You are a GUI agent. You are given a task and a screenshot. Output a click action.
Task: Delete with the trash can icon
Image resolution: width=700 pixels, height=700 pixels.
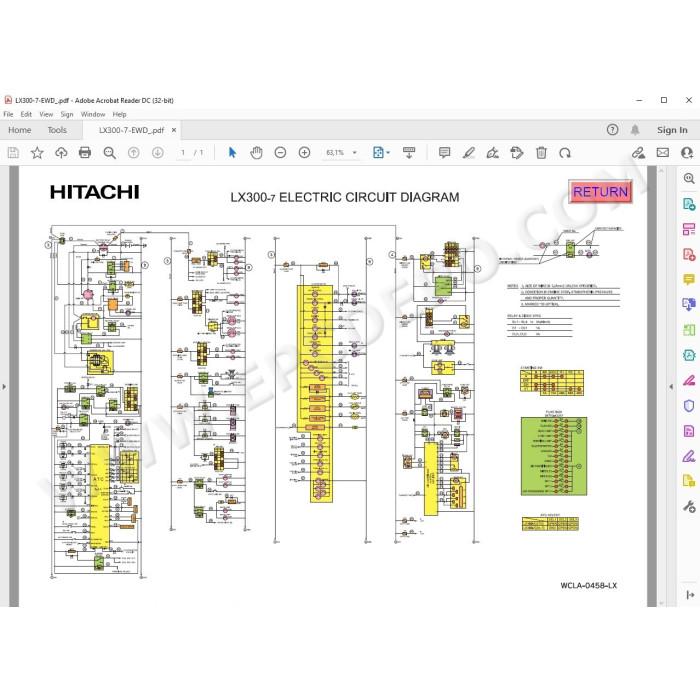541,153
